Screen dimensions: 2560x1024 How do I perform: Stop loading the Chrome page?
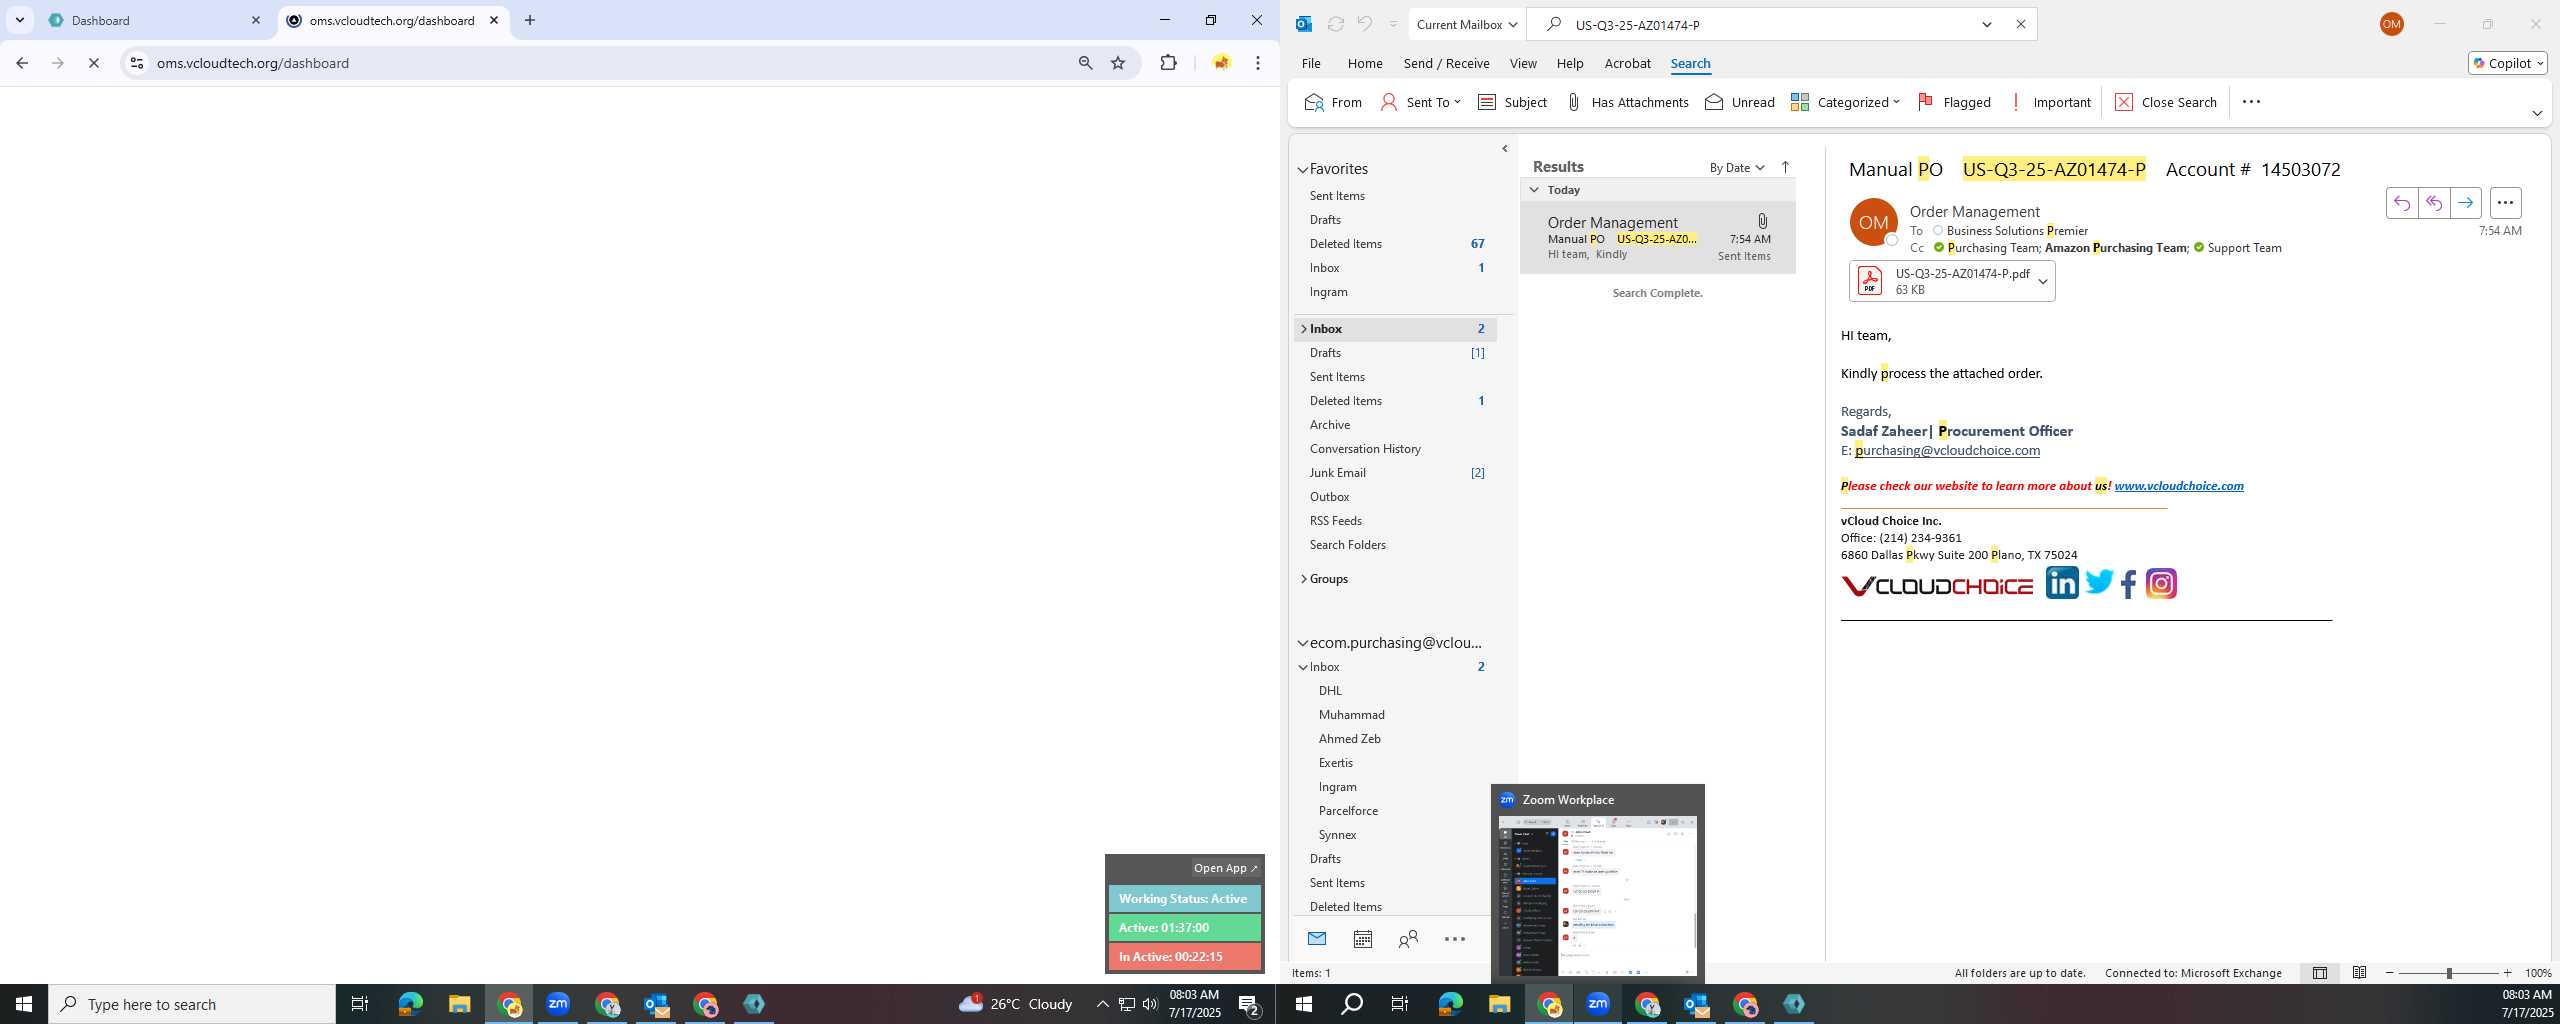(94, 63)
